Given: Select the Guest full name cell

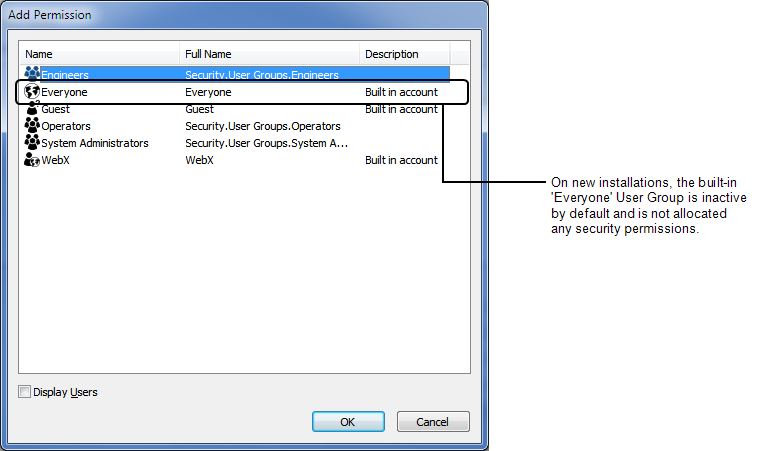Looking at the screenshot, I should [x=200, y=109].
